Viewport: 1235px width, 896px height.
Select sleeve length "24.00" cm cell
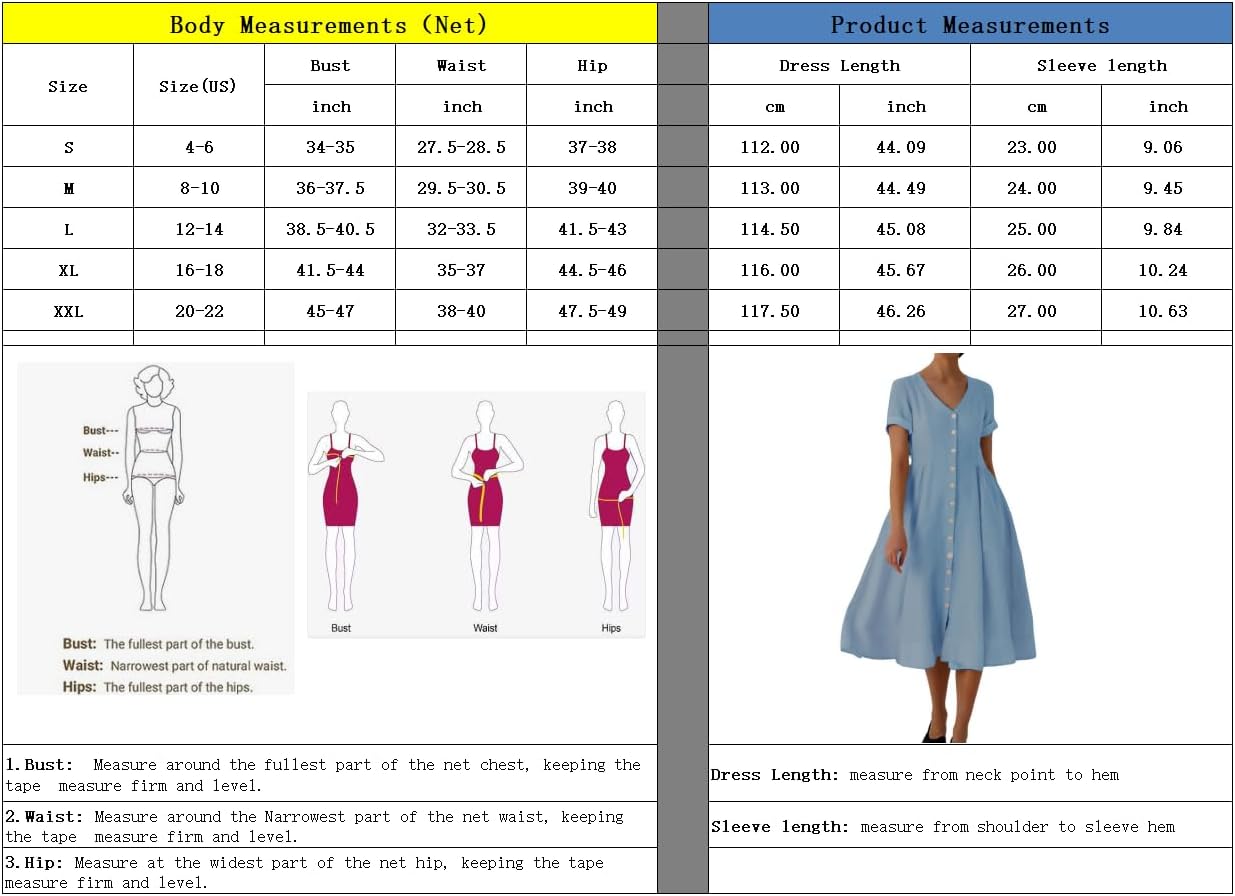1036,188
